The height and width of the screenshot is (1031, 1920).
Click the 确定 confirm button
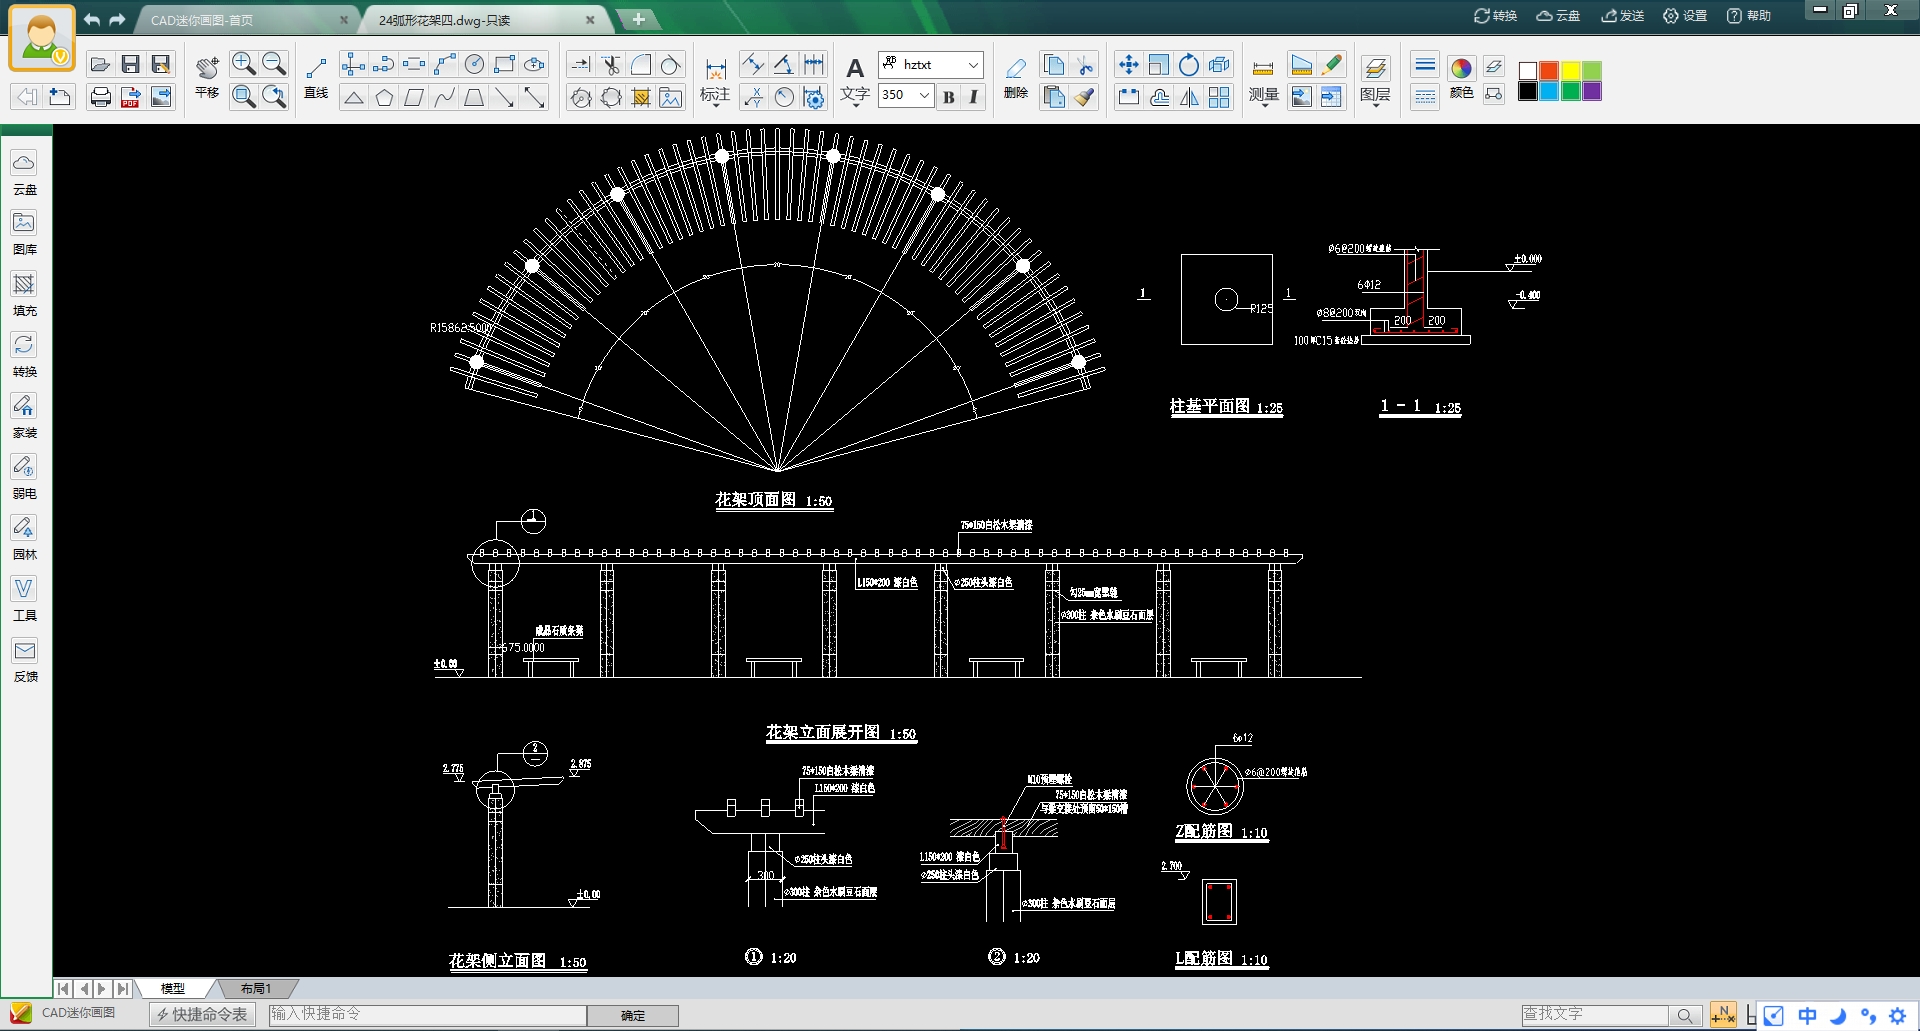coord(632,1015)
